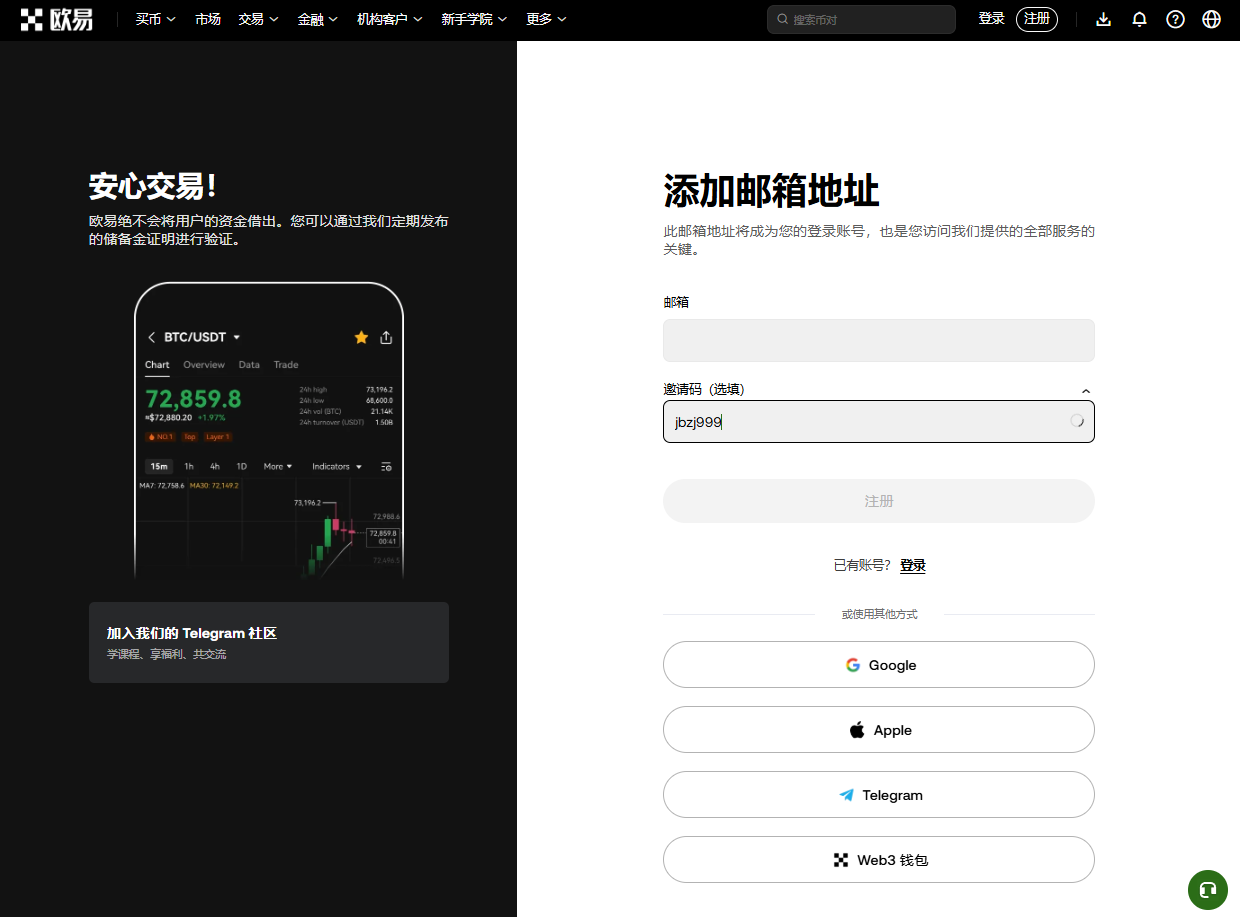Sign up with Apple
Image resolution: width=1240 pixels, height=917 pixels.
[x=879, y=730]
